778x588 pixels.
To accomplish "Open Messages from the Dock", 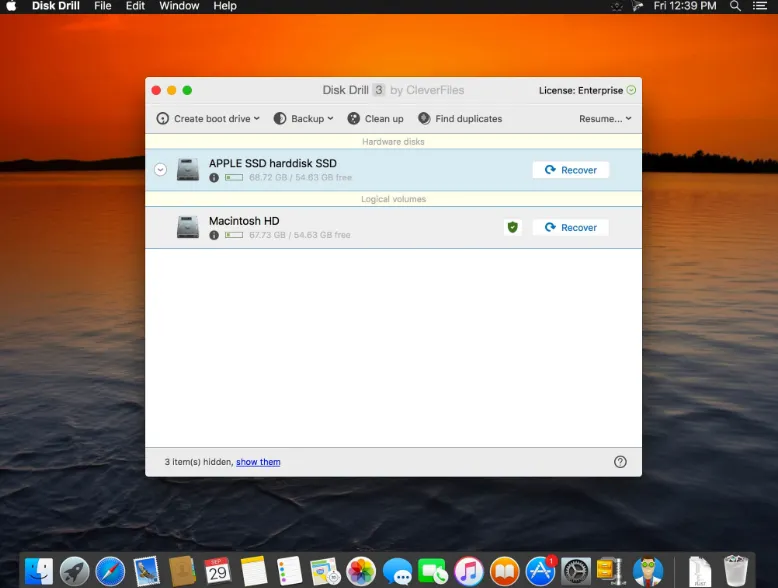I will (397, 571).
